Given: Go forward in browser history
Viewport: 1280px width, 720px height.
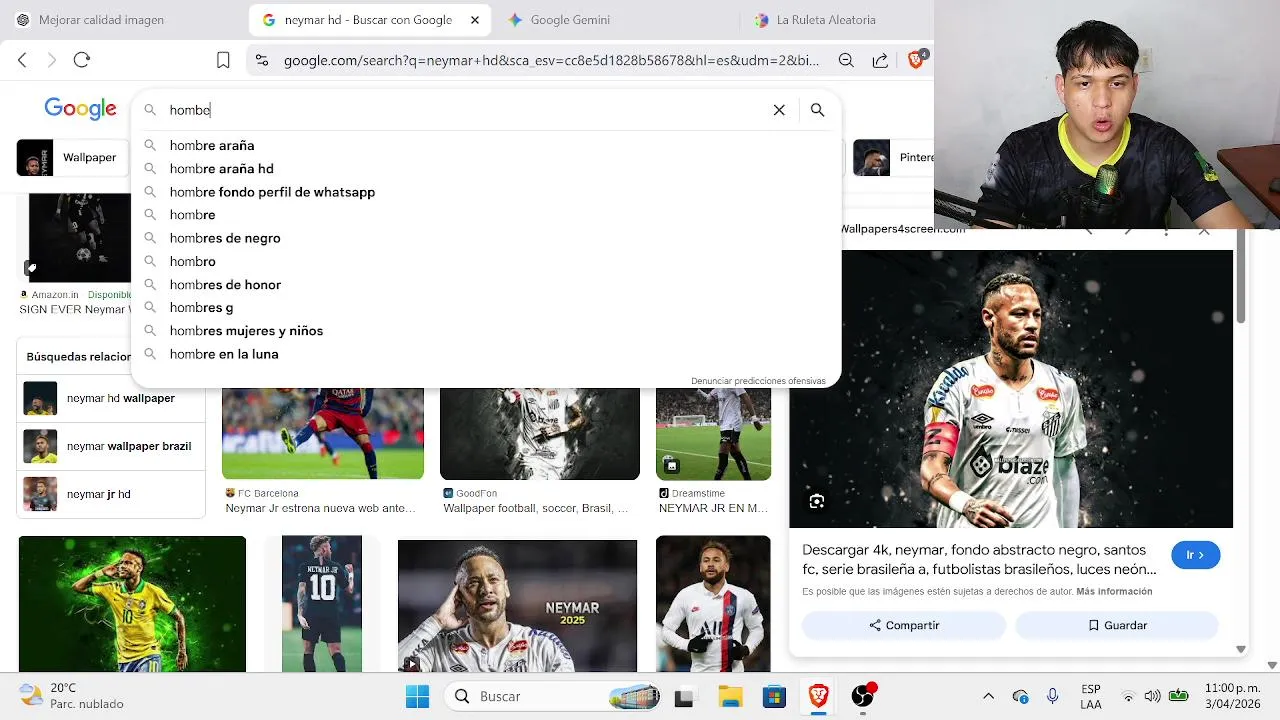Looking at the screenshot, I should click(x=52, y=60).
